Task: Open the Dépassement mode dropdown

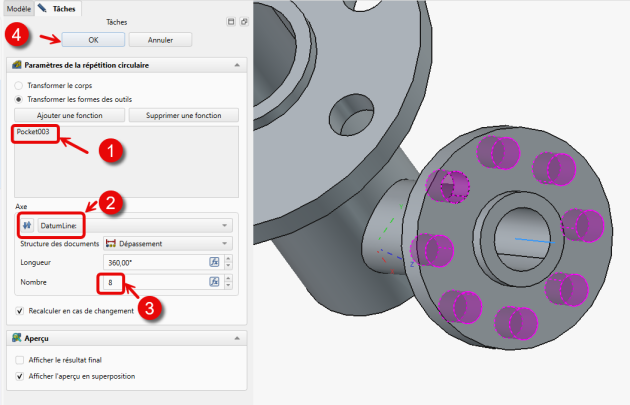Action: [x=168, y=243]
